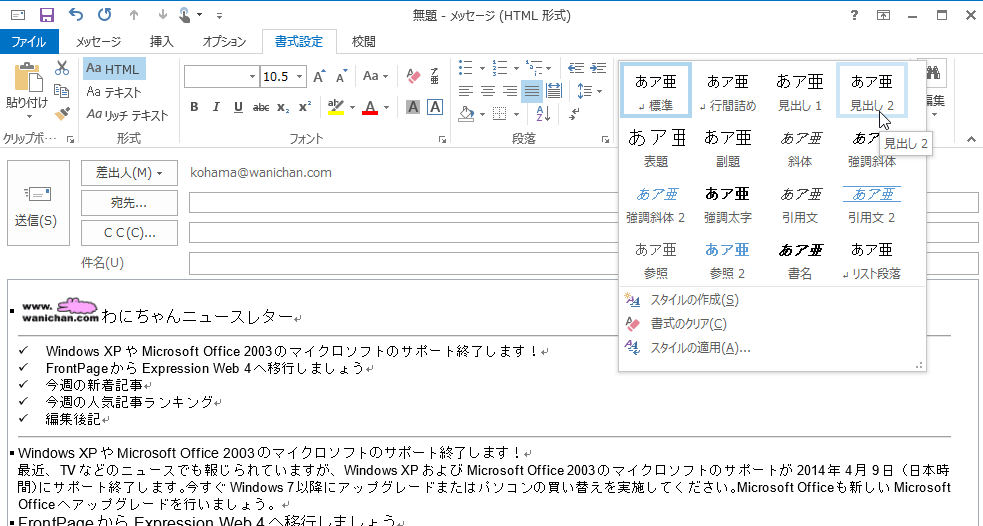Image resolution: width=983 pixels, height=526 pixels.
Task: Click the decrease indent icon
Action: click(x=576, y=68)
